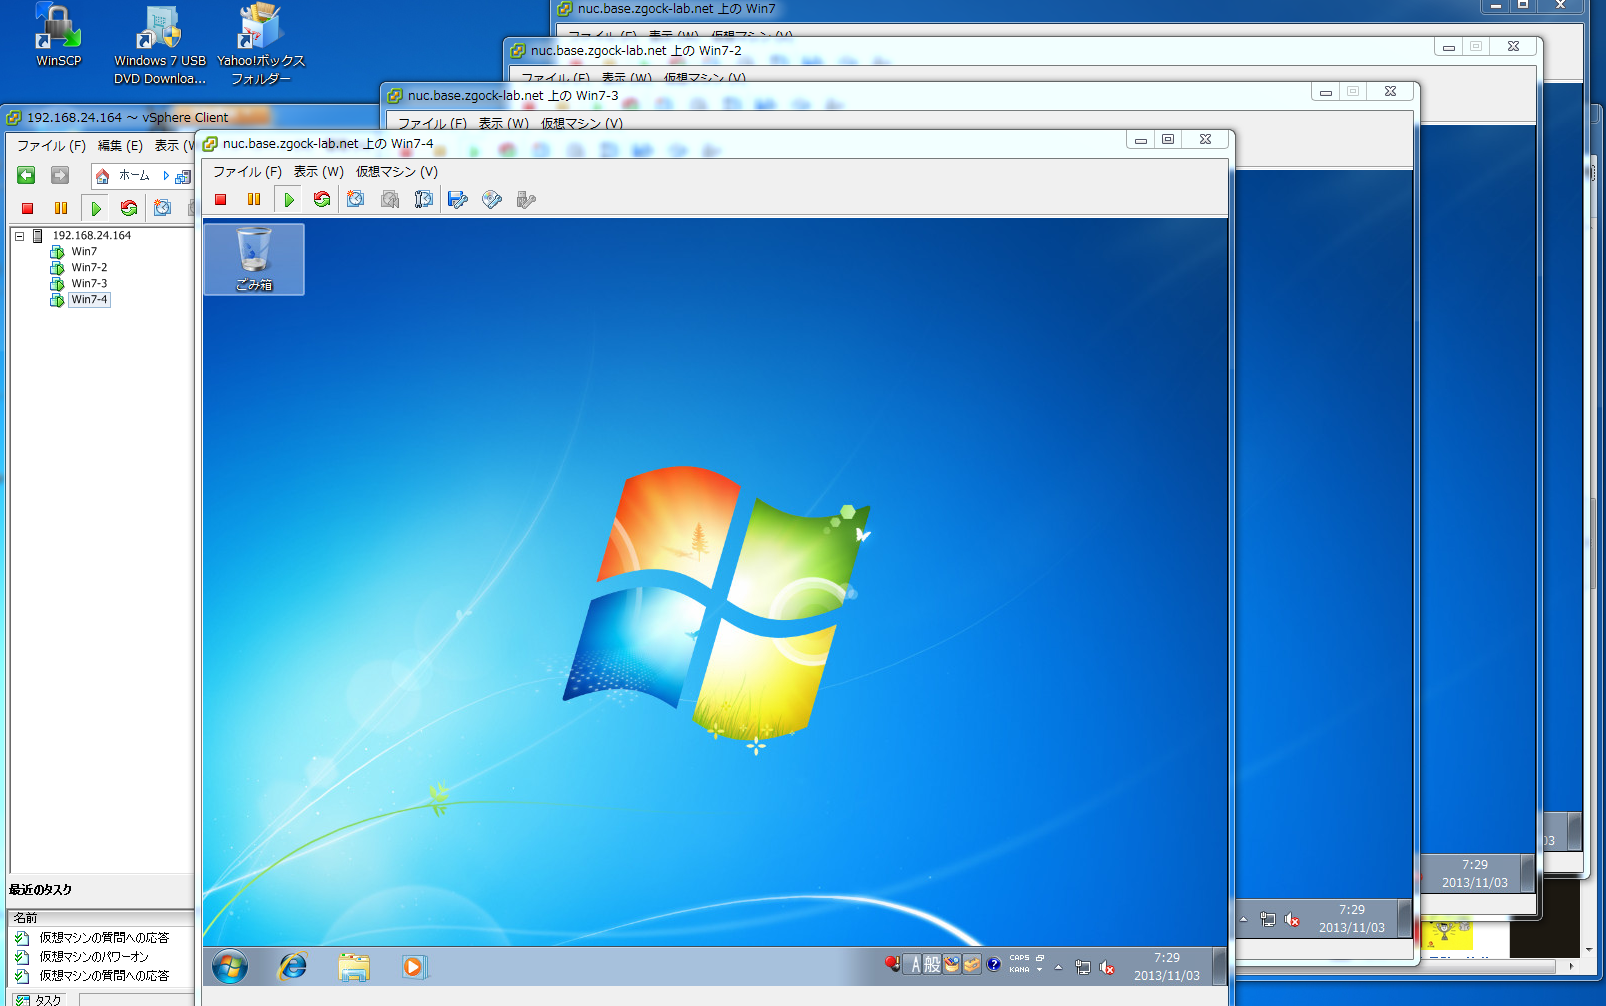Viewport: 1606px width, 1006px height.
Task: Click the network icon in Win7-4 guest tray
Action: (x=1083, y=967)
